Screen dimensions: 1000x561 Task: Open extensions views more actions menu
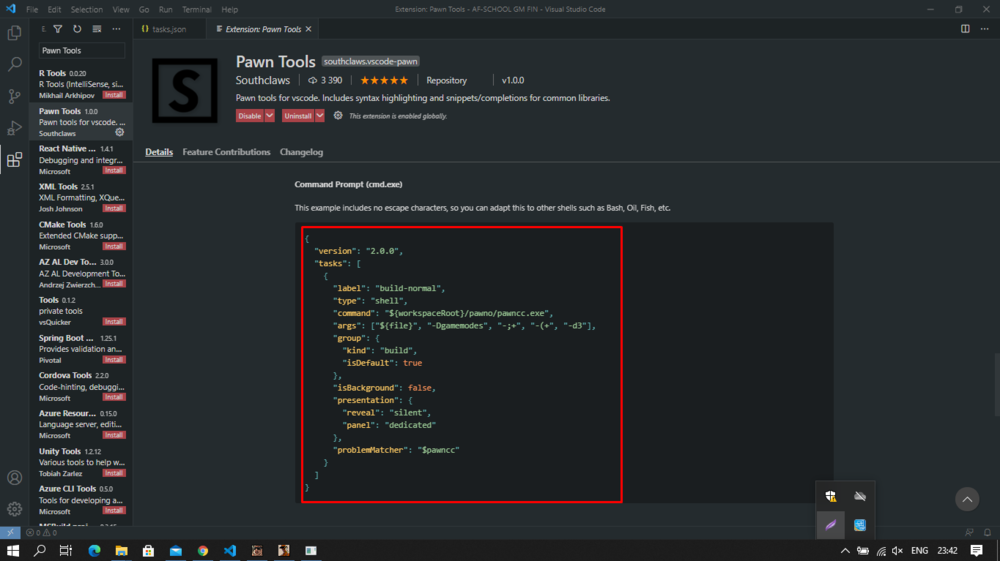116,29
